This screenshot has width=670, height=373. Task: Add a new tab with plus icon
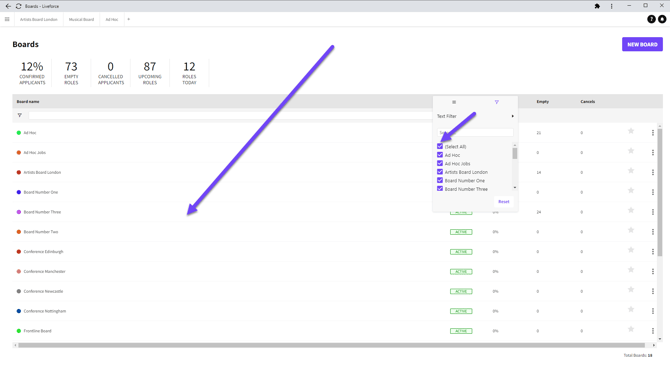[x=129, y=19]
